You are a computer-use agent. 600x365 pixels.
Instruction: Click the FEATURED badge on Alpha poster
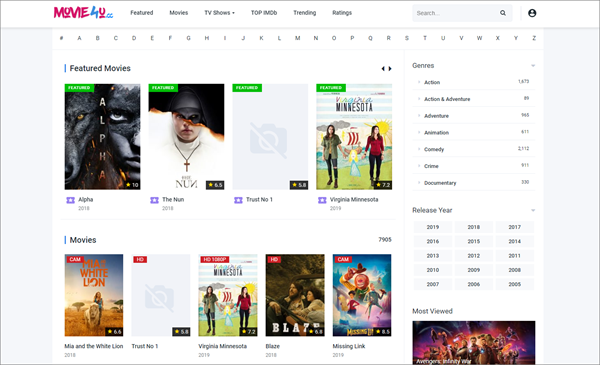pos(79,88)
